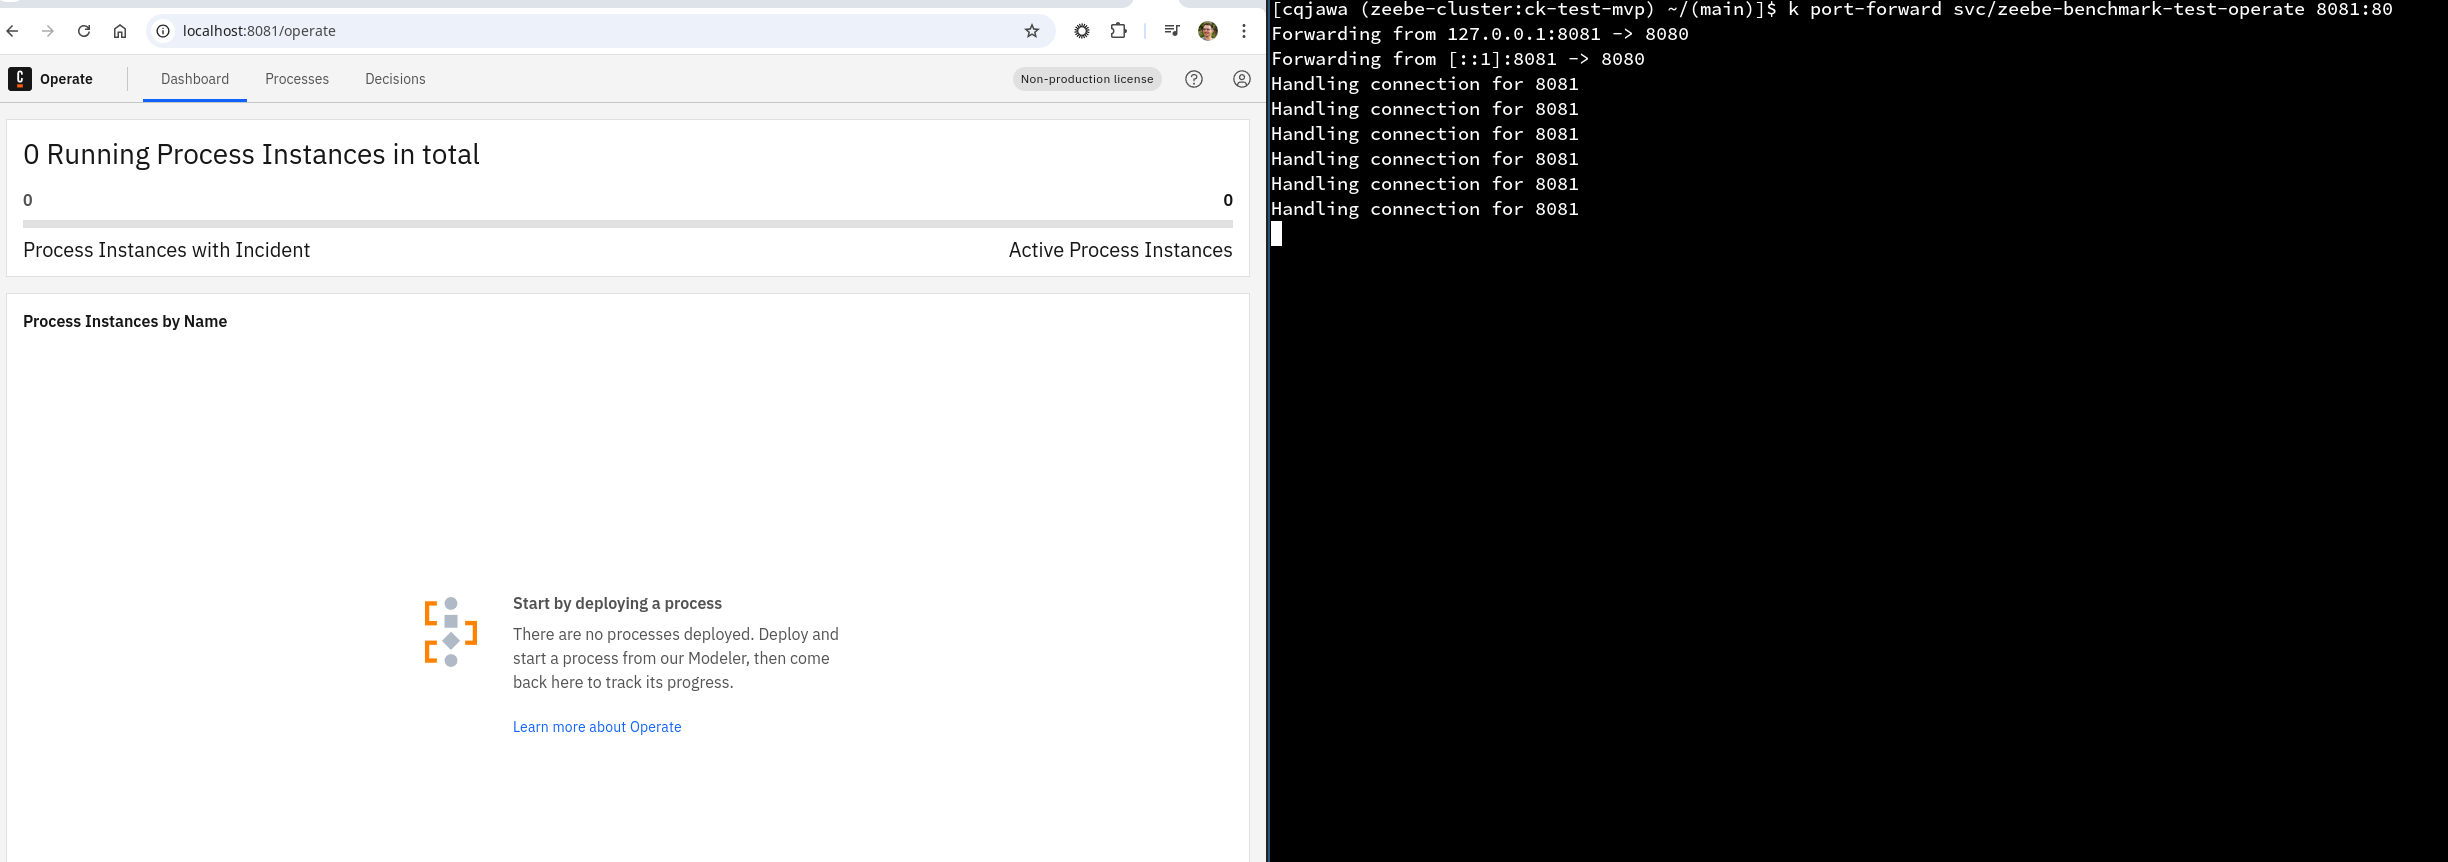Open the gear-shaped extension icon
Viewport: 2448px width, 862px height.
point(1082,31)
